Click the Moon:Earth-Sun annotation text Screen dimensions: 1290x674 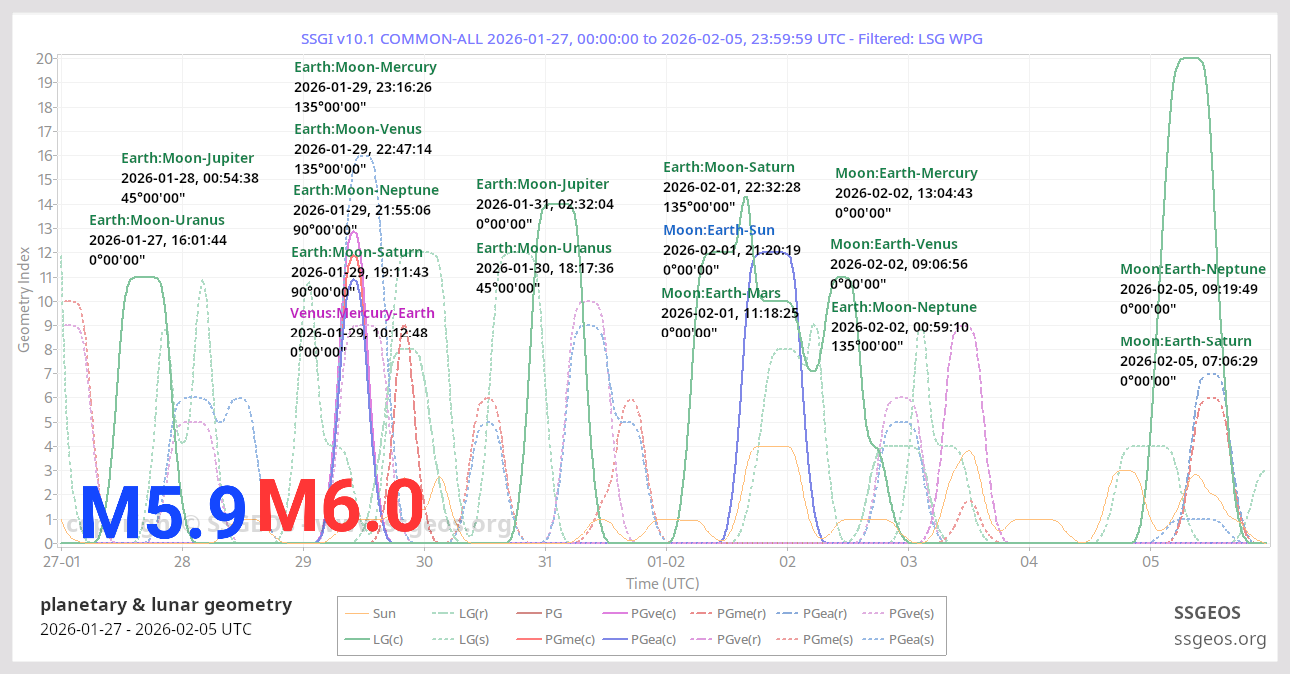coord(718,230)
